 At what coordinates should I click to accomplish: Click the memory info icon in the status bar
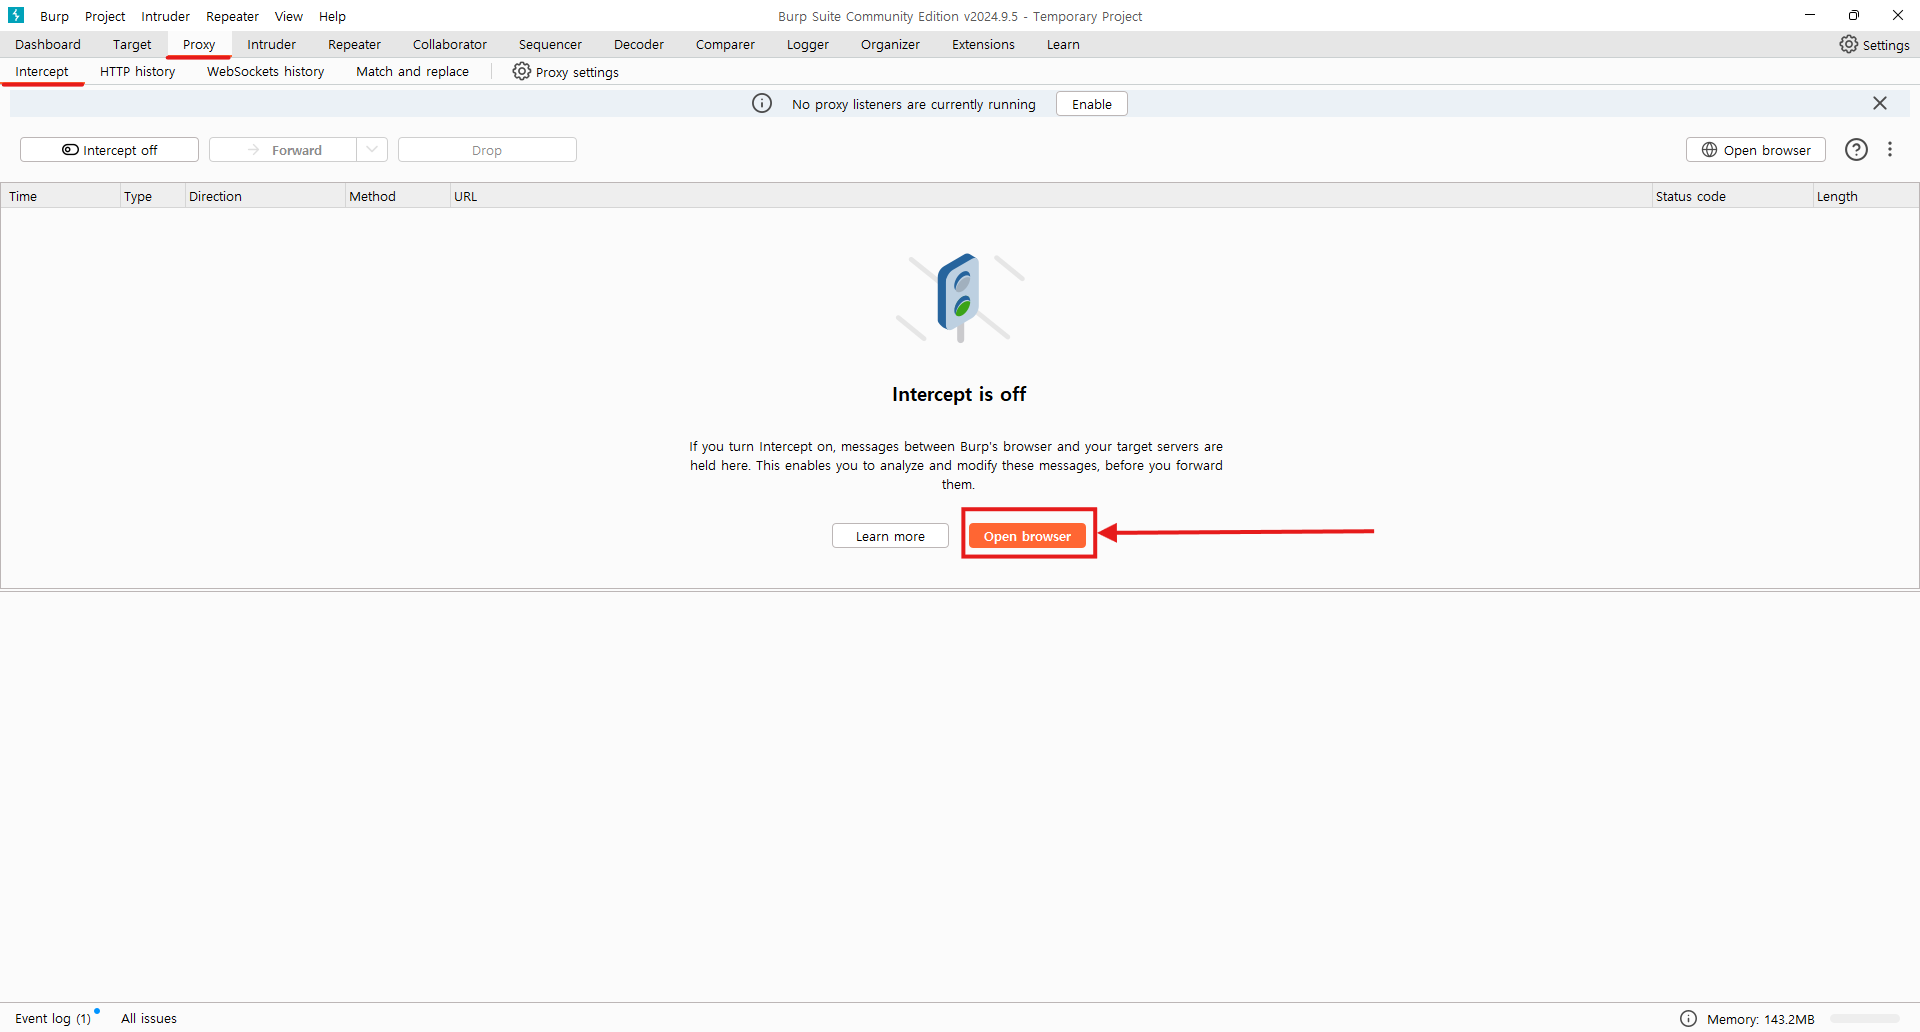tap(1688, 1019)
